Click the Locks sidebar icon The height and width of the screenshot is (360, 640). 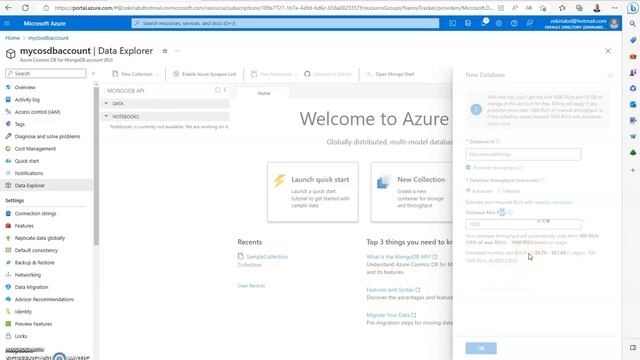tap(8, 336)
